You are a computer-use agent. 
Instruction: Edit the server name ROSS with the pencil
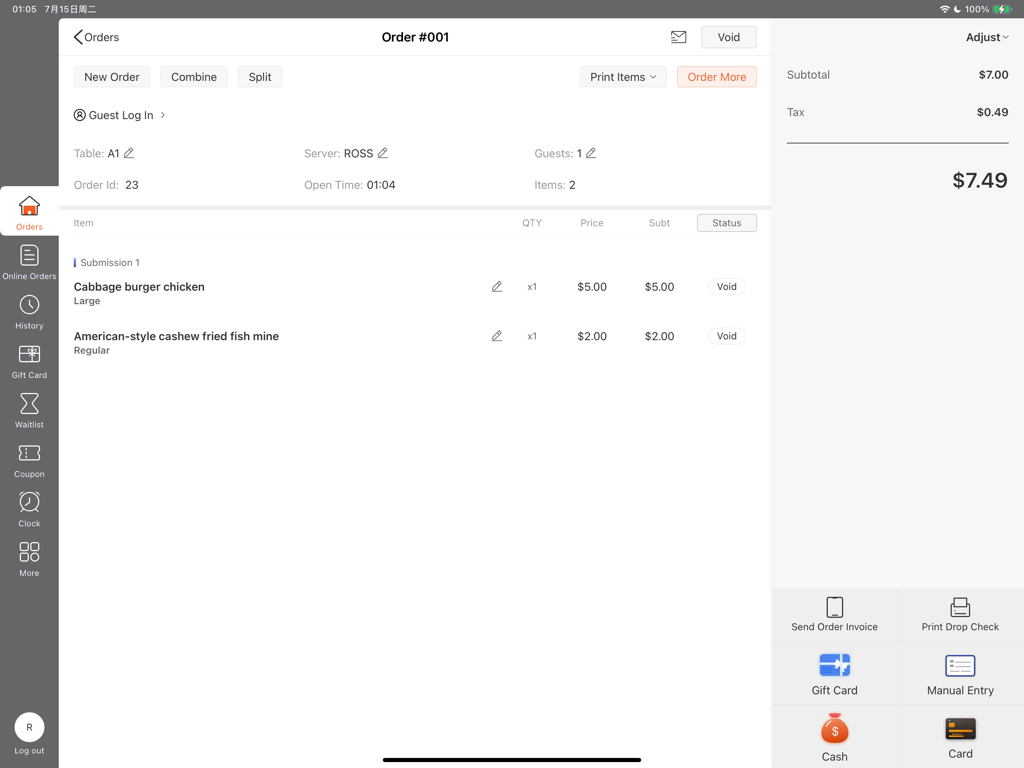click(381, 153)
